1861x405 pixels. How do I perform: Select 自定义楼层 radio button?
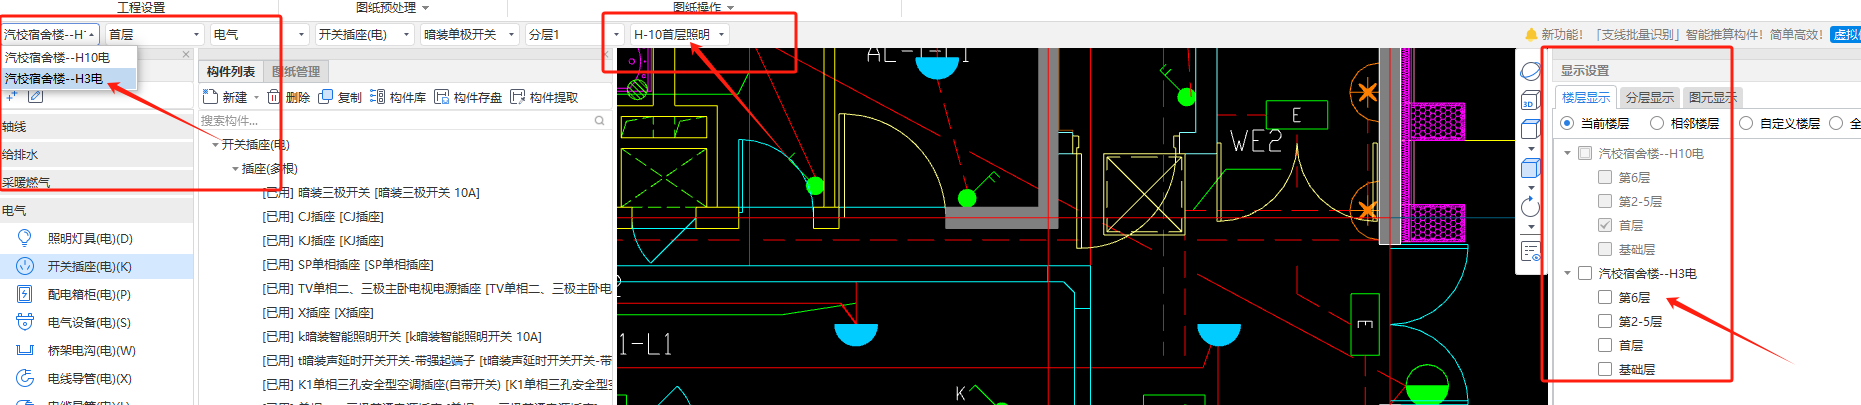[x=1746, y=123]
